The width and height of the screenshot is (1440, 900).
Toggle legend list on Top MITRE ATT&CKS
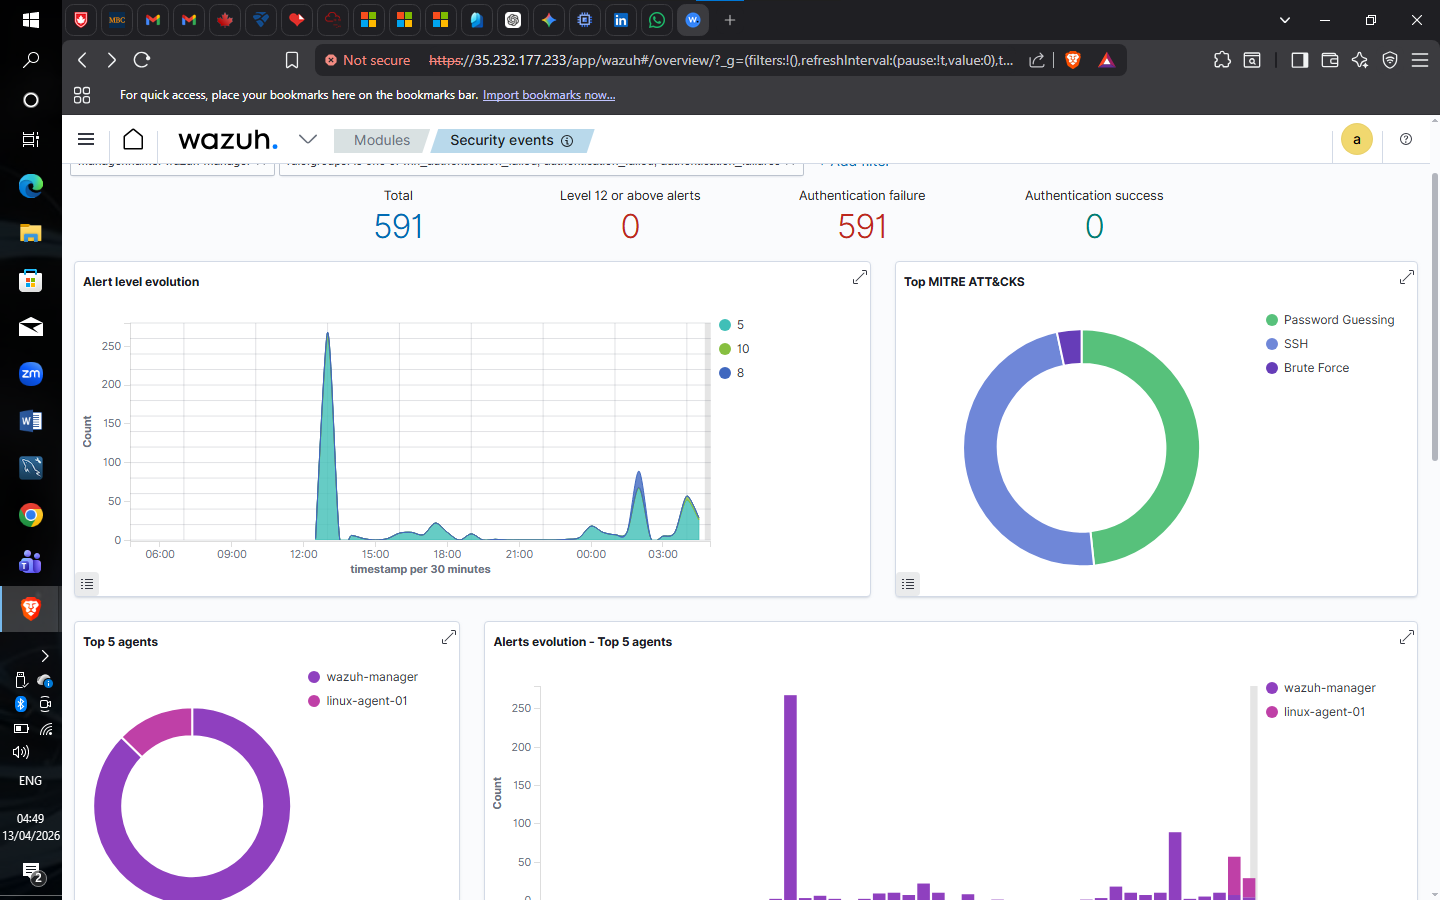(908, 584)
